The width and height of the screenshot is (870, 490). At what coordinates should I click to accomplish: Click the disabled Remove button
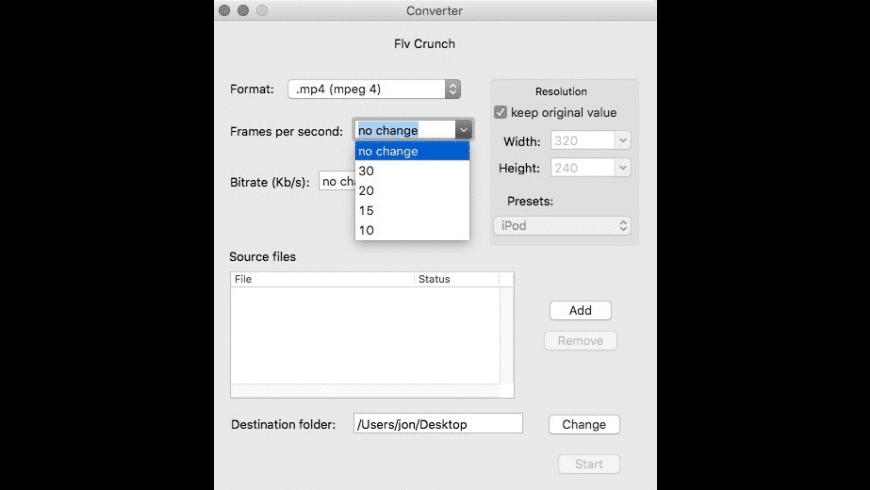pyautogui.click(x=580, y=341)
